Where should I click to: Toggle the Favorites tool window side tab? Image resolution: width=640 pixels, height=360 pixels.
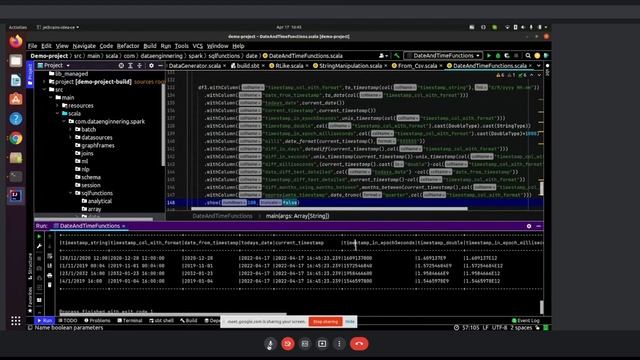(30, 300)
